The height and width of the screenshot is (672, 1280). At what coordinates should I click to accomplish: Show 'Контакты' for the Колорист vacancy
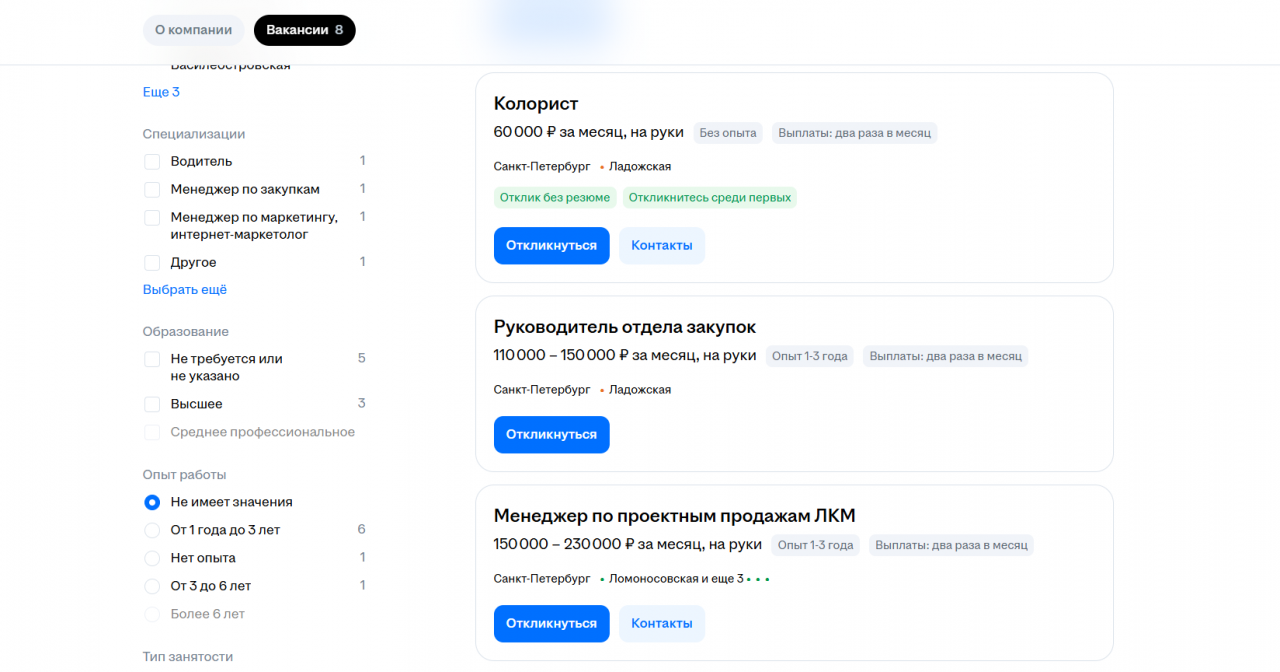pos(661,246)
